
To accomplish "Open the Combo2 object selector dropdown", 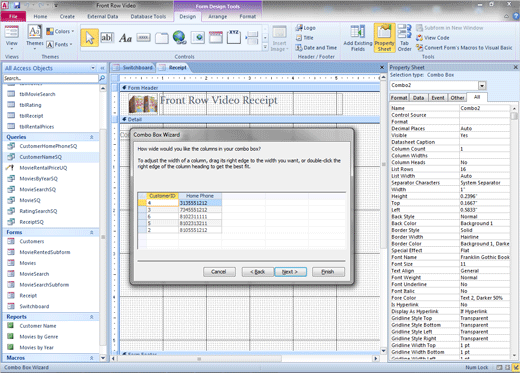I will pos(482,85).
